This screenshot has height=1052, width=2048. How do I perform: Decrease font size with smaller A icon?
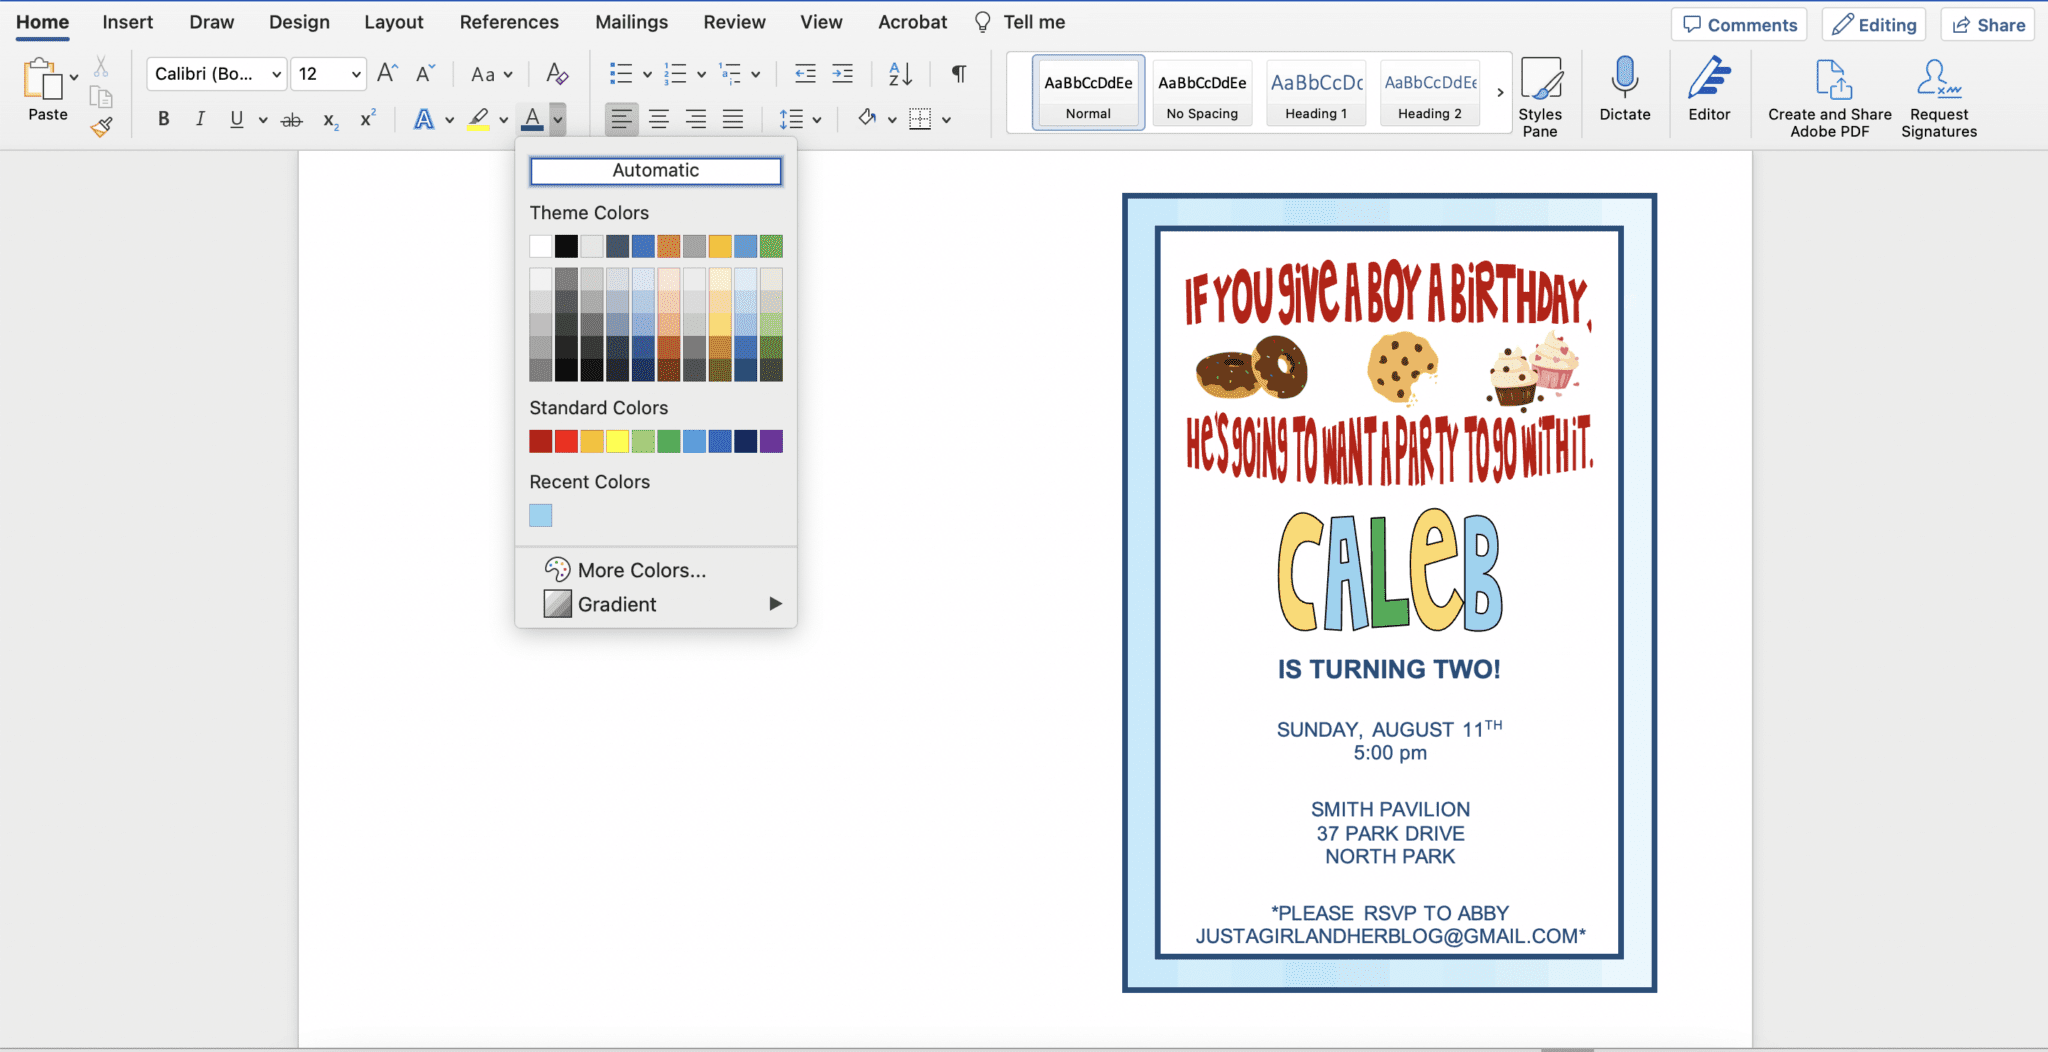pyautogui.click(x=425, y=73)
